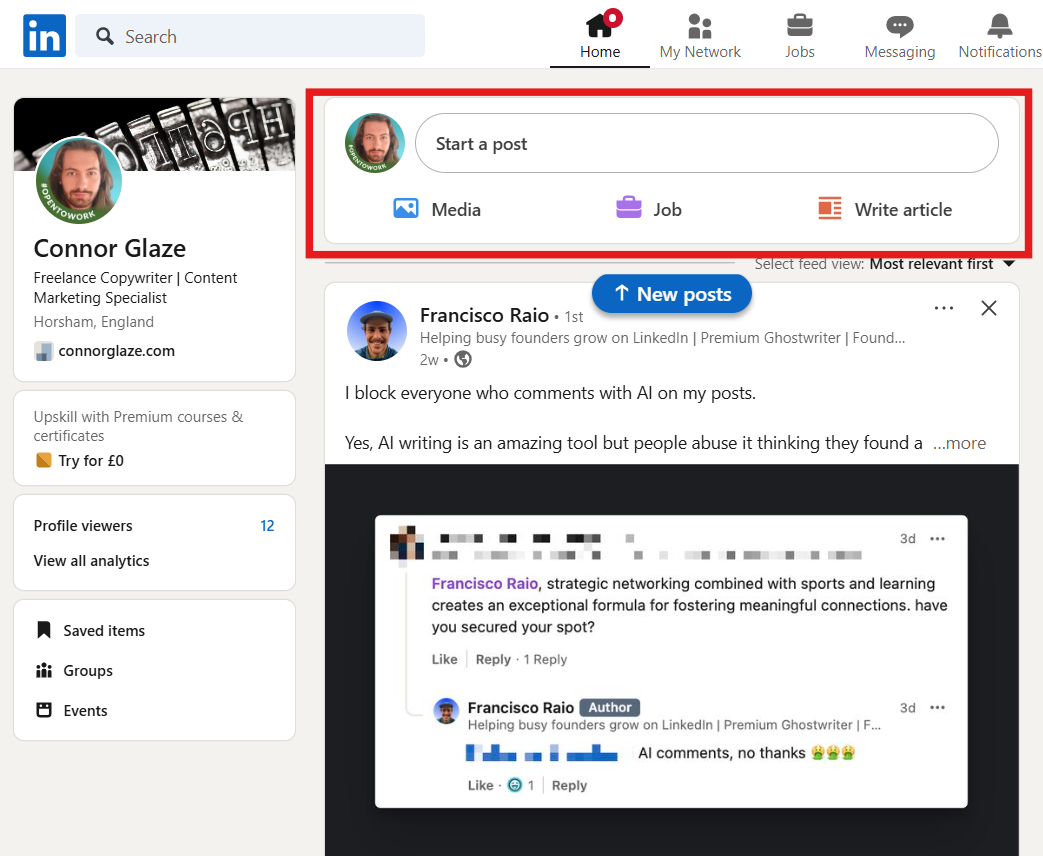The width and height of the screenshot is (1043, 856).
Task: Click the Premium gold square icon
Action: coord(43,460)
